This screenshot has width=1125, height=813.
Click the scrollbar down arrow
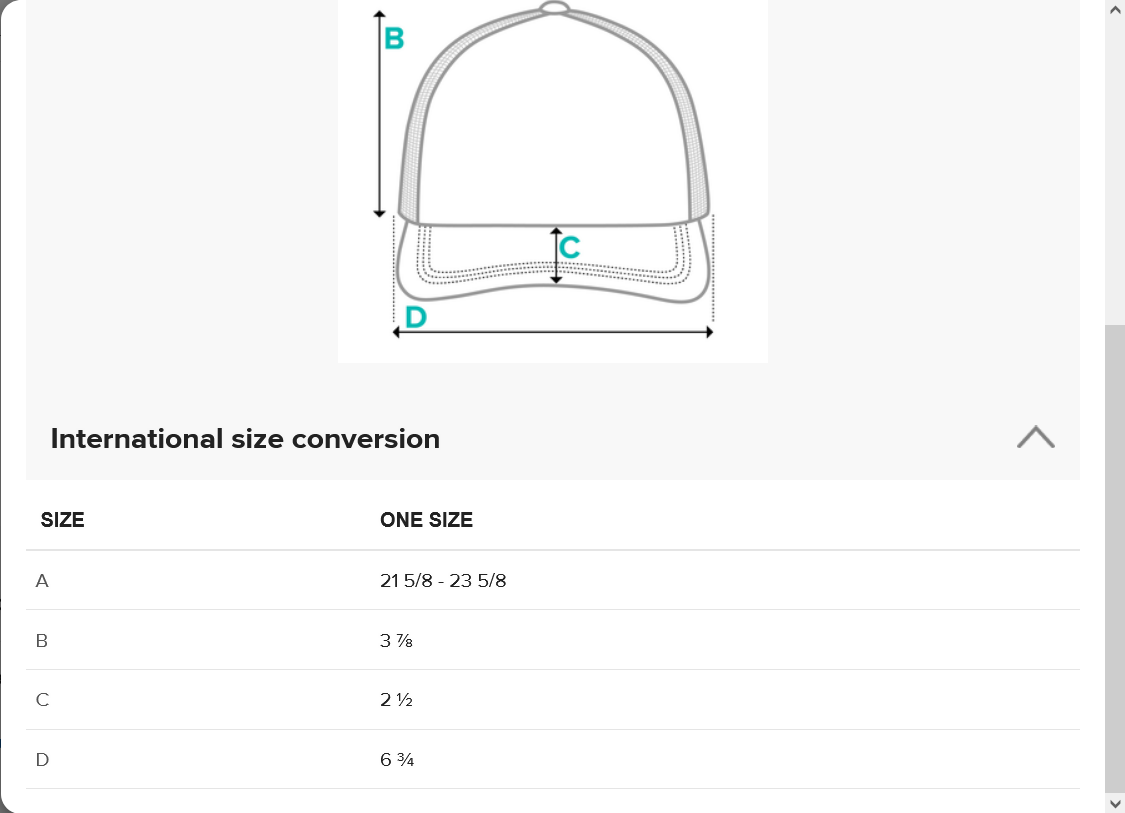click(x=1116, y=803)
